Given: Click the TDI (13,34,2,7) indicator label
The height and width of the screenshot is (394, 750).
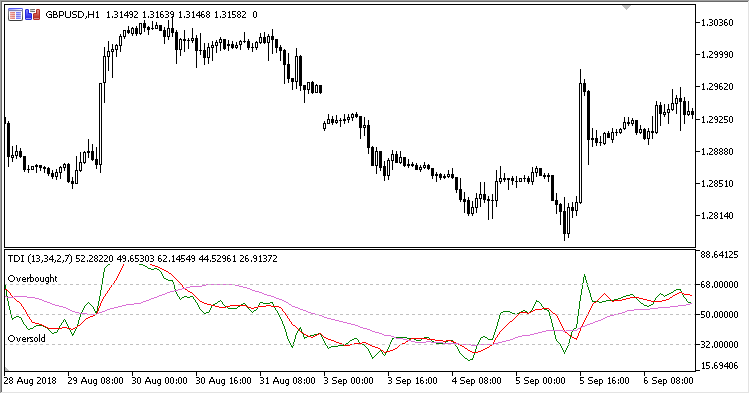Looking at the screenshot, I should click(x=40, y=259).
